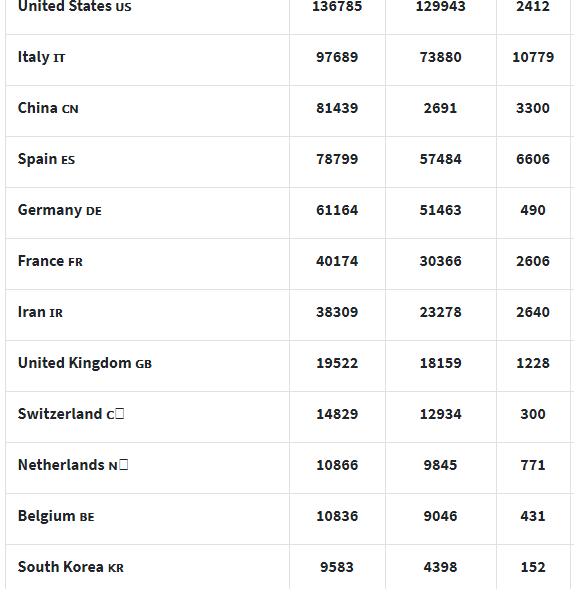Select United States 129943 value
The image size is (574, 589).
point(440,6)
